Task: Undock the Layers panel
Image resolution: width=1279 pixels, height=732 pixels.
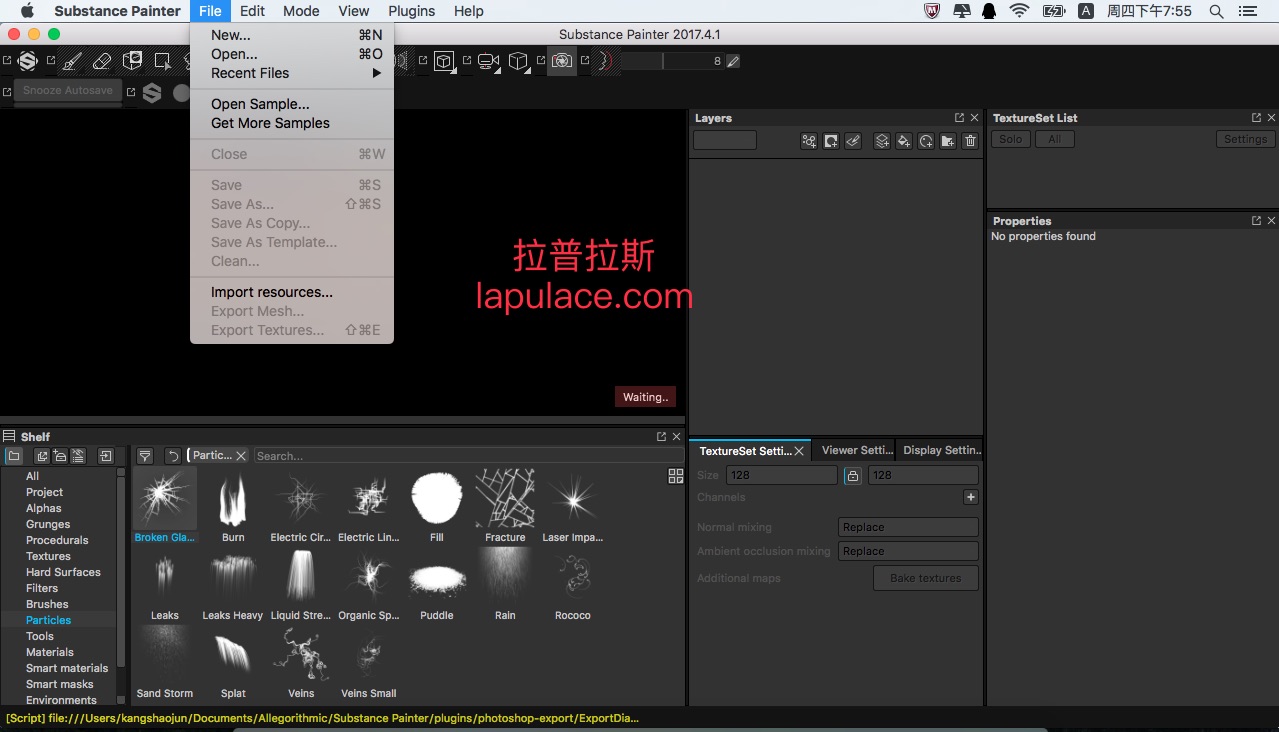Action: [x=960, y=118]
